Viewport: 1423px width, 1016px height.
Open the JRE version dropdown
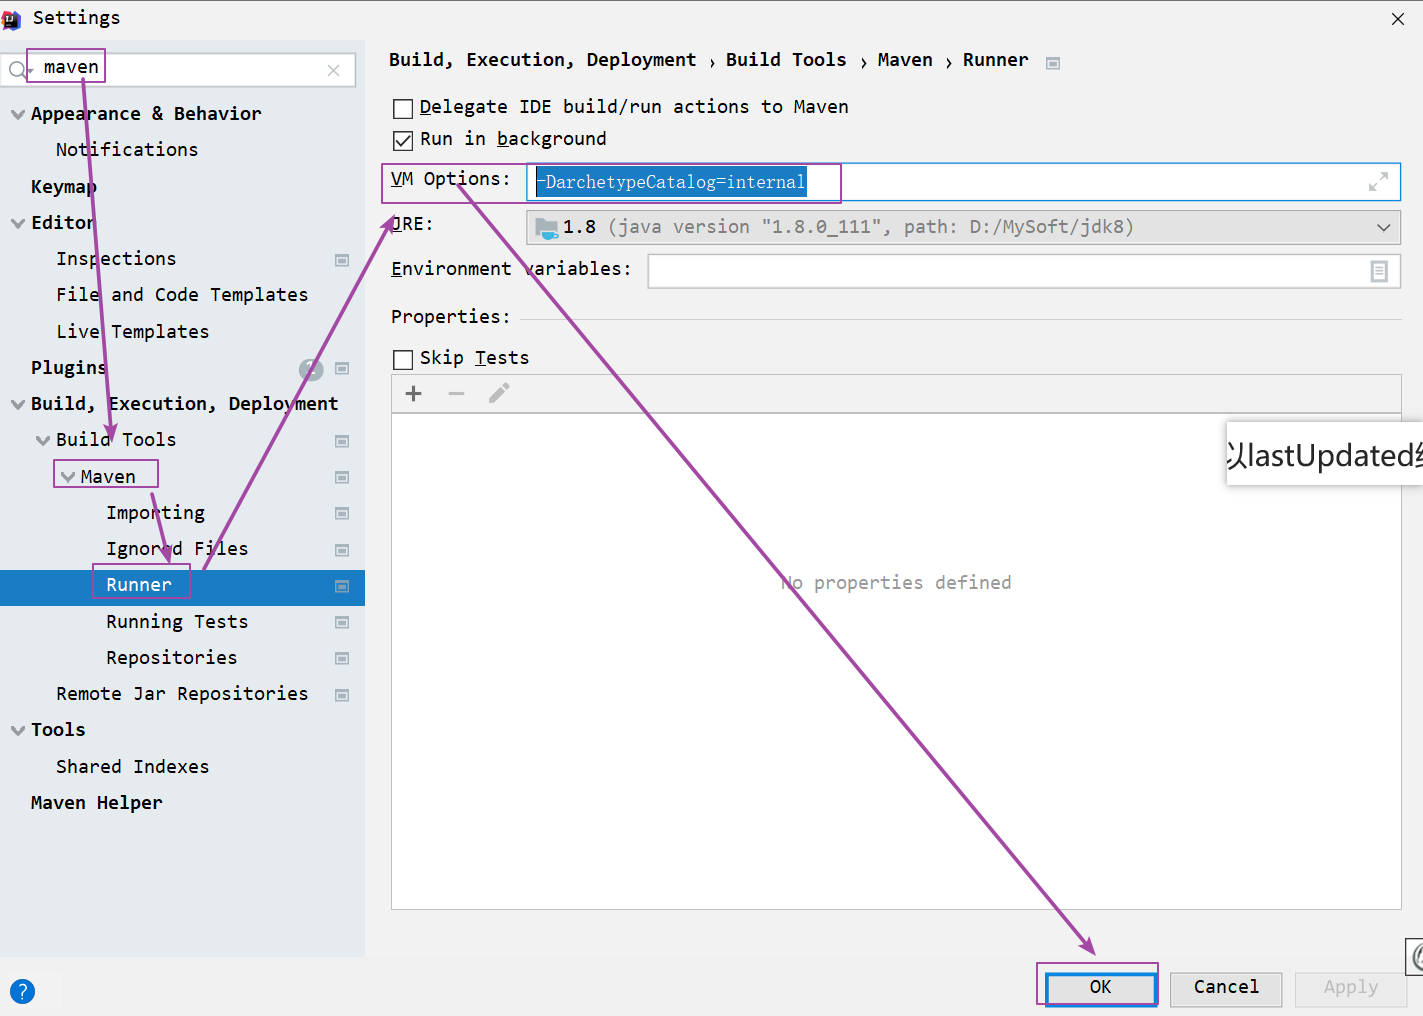click(963, 227)
